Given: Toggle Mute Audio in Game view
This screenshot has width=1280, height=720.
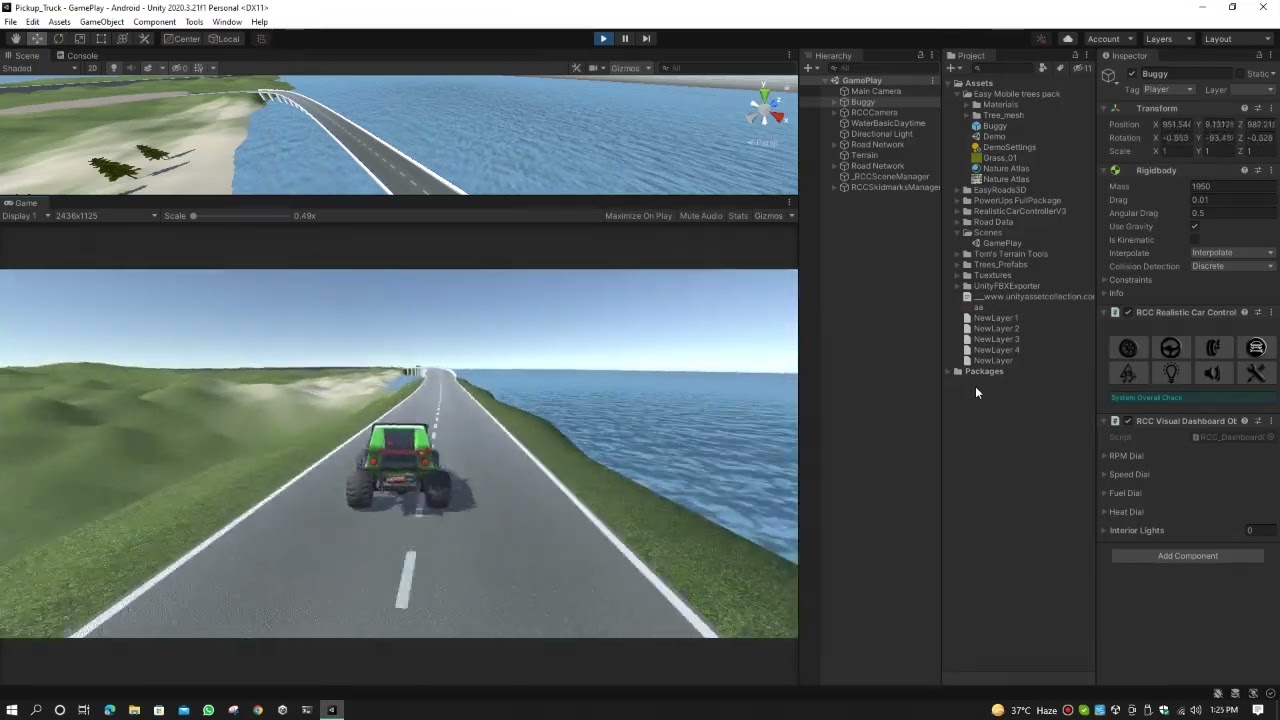Looking at the screenshot, I should click(x=701, y=216).
